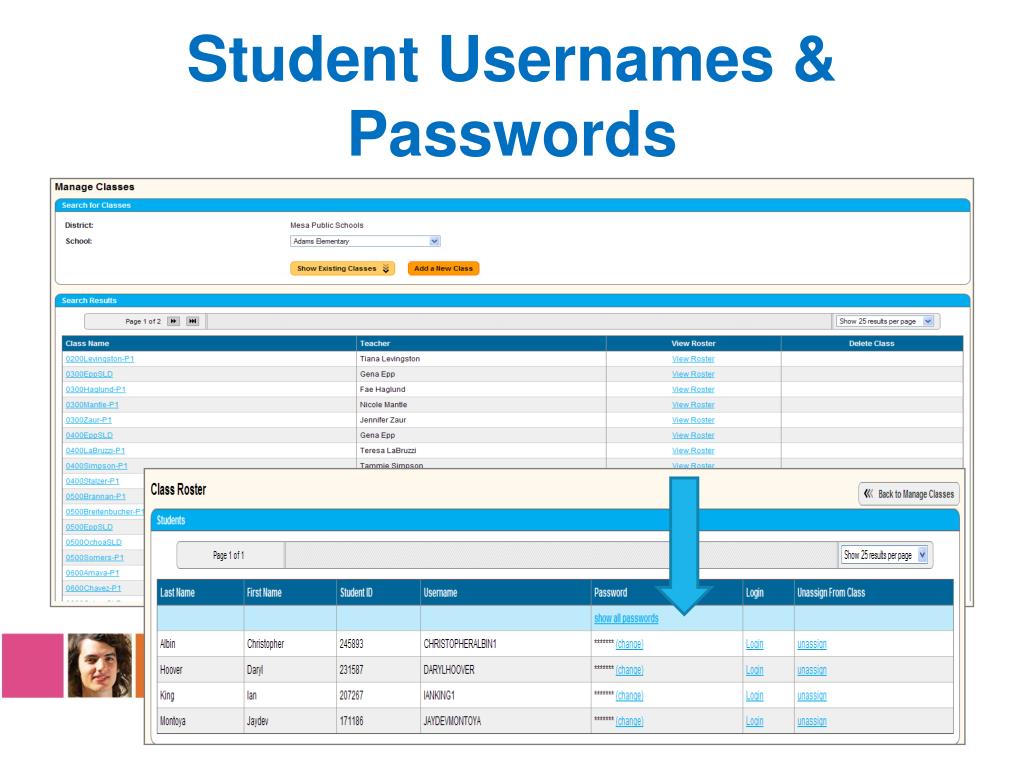
Task: Login as Daryl Hoover
Action: 754,670
